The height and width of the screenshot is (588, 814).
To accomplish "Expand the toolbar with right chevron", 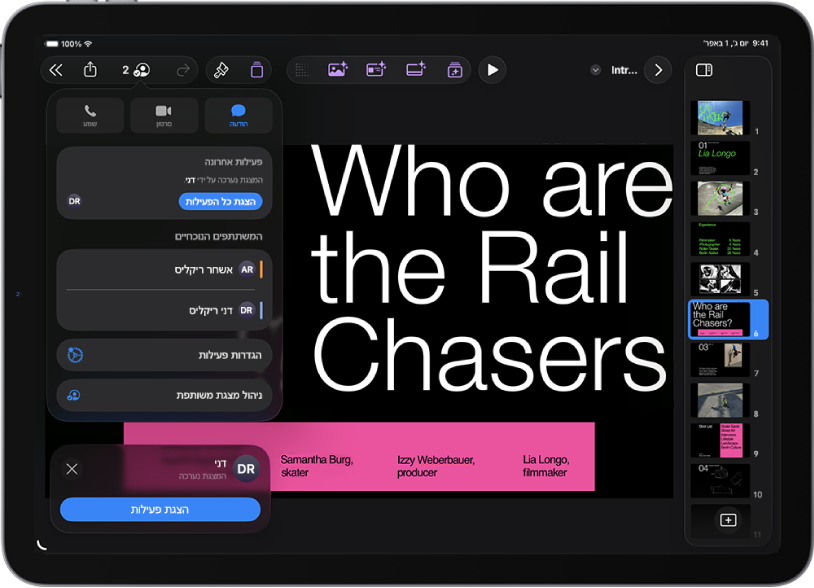I will click(x=658, y=70).
